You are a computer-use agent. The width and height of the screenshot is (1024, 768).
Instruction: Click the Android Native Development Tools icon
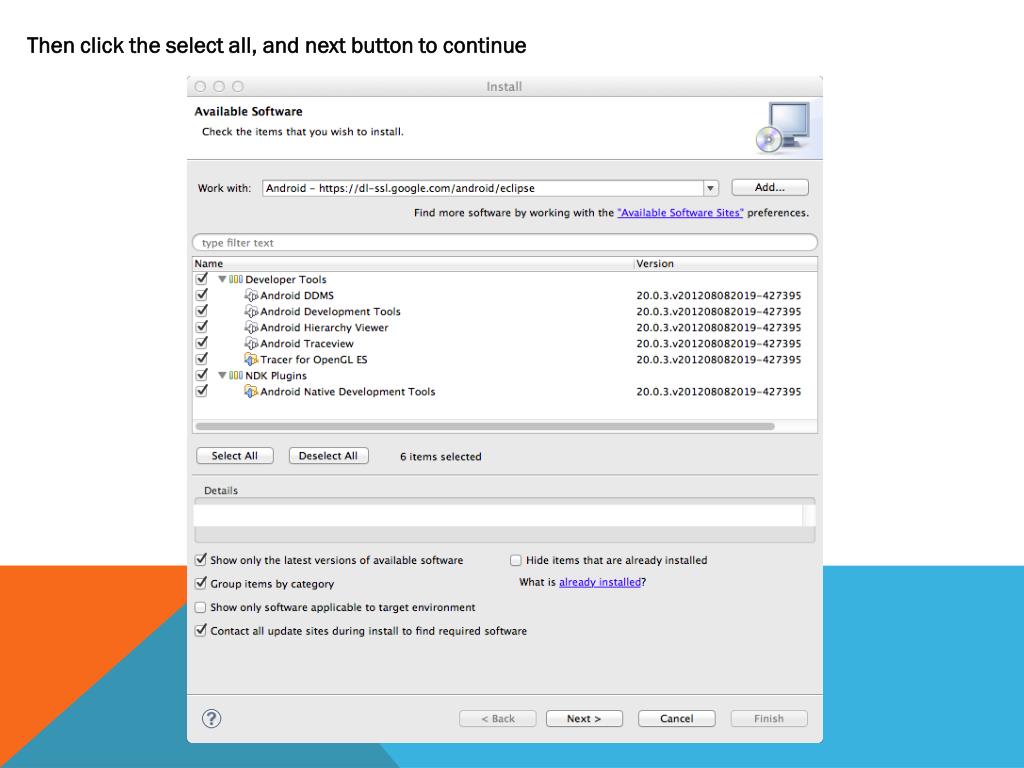(251, 391)
